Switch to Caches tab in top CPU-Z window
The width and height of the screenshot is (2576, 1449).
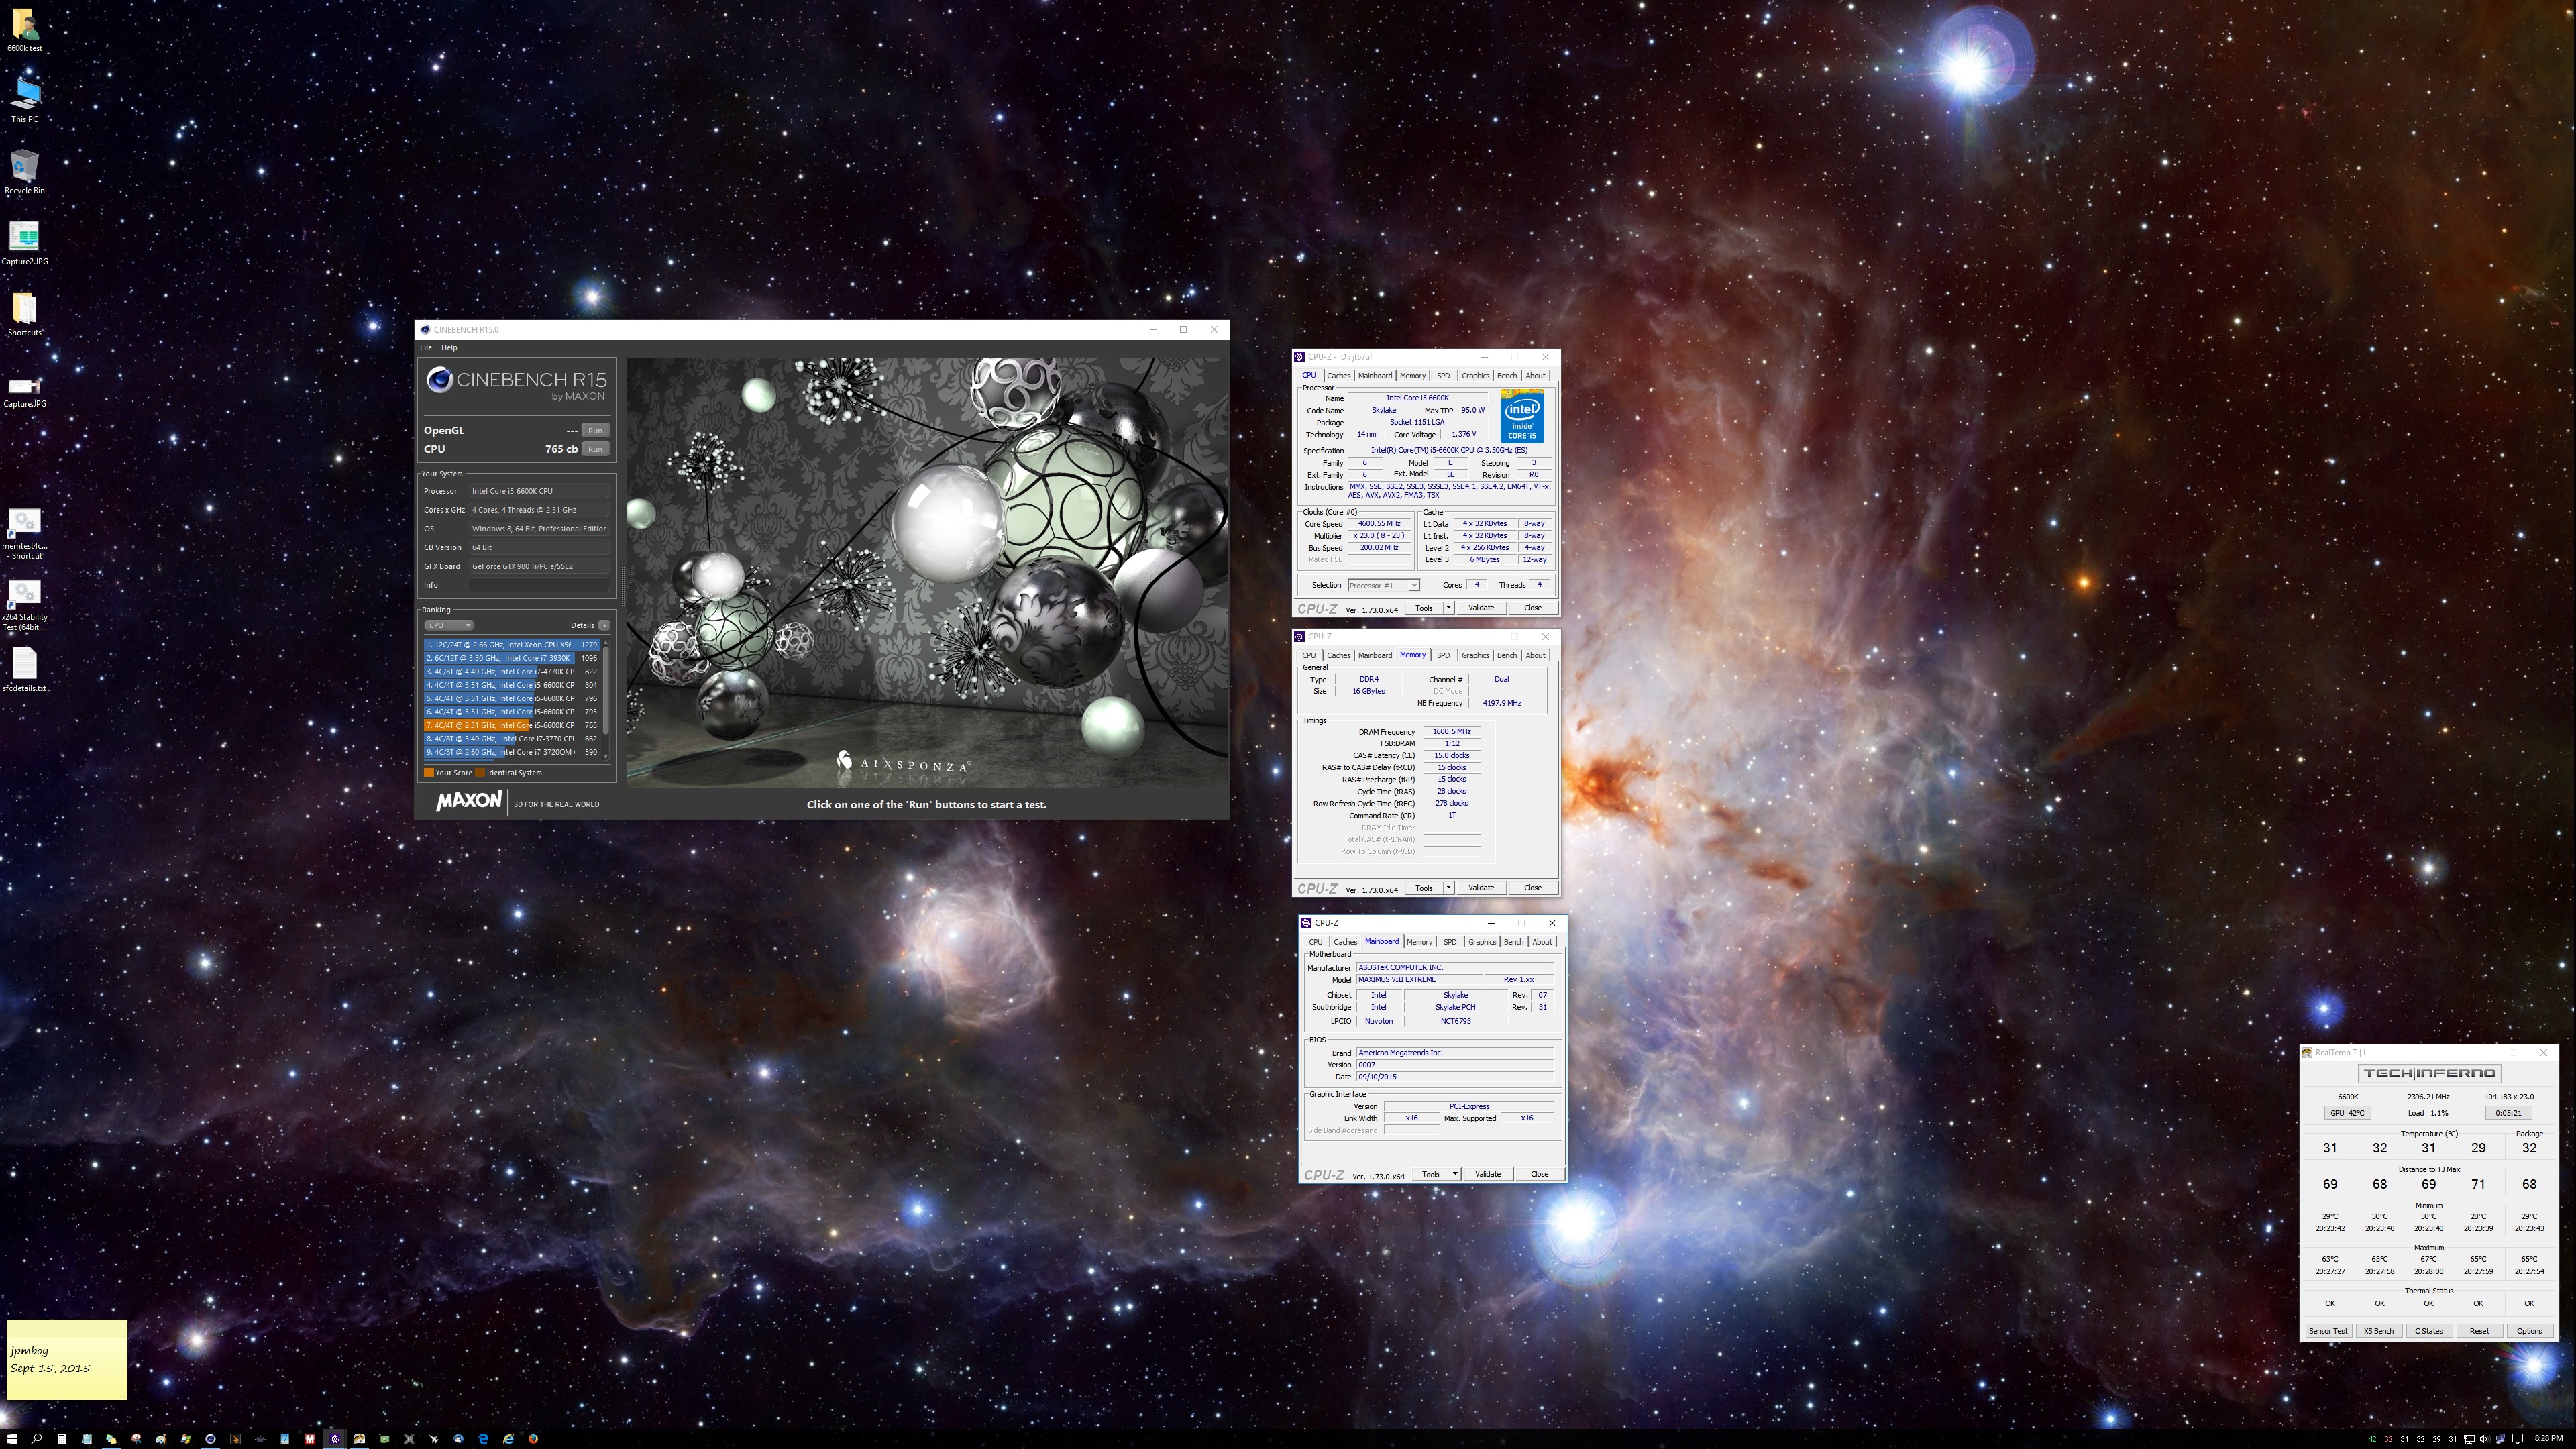[1338, 376]
